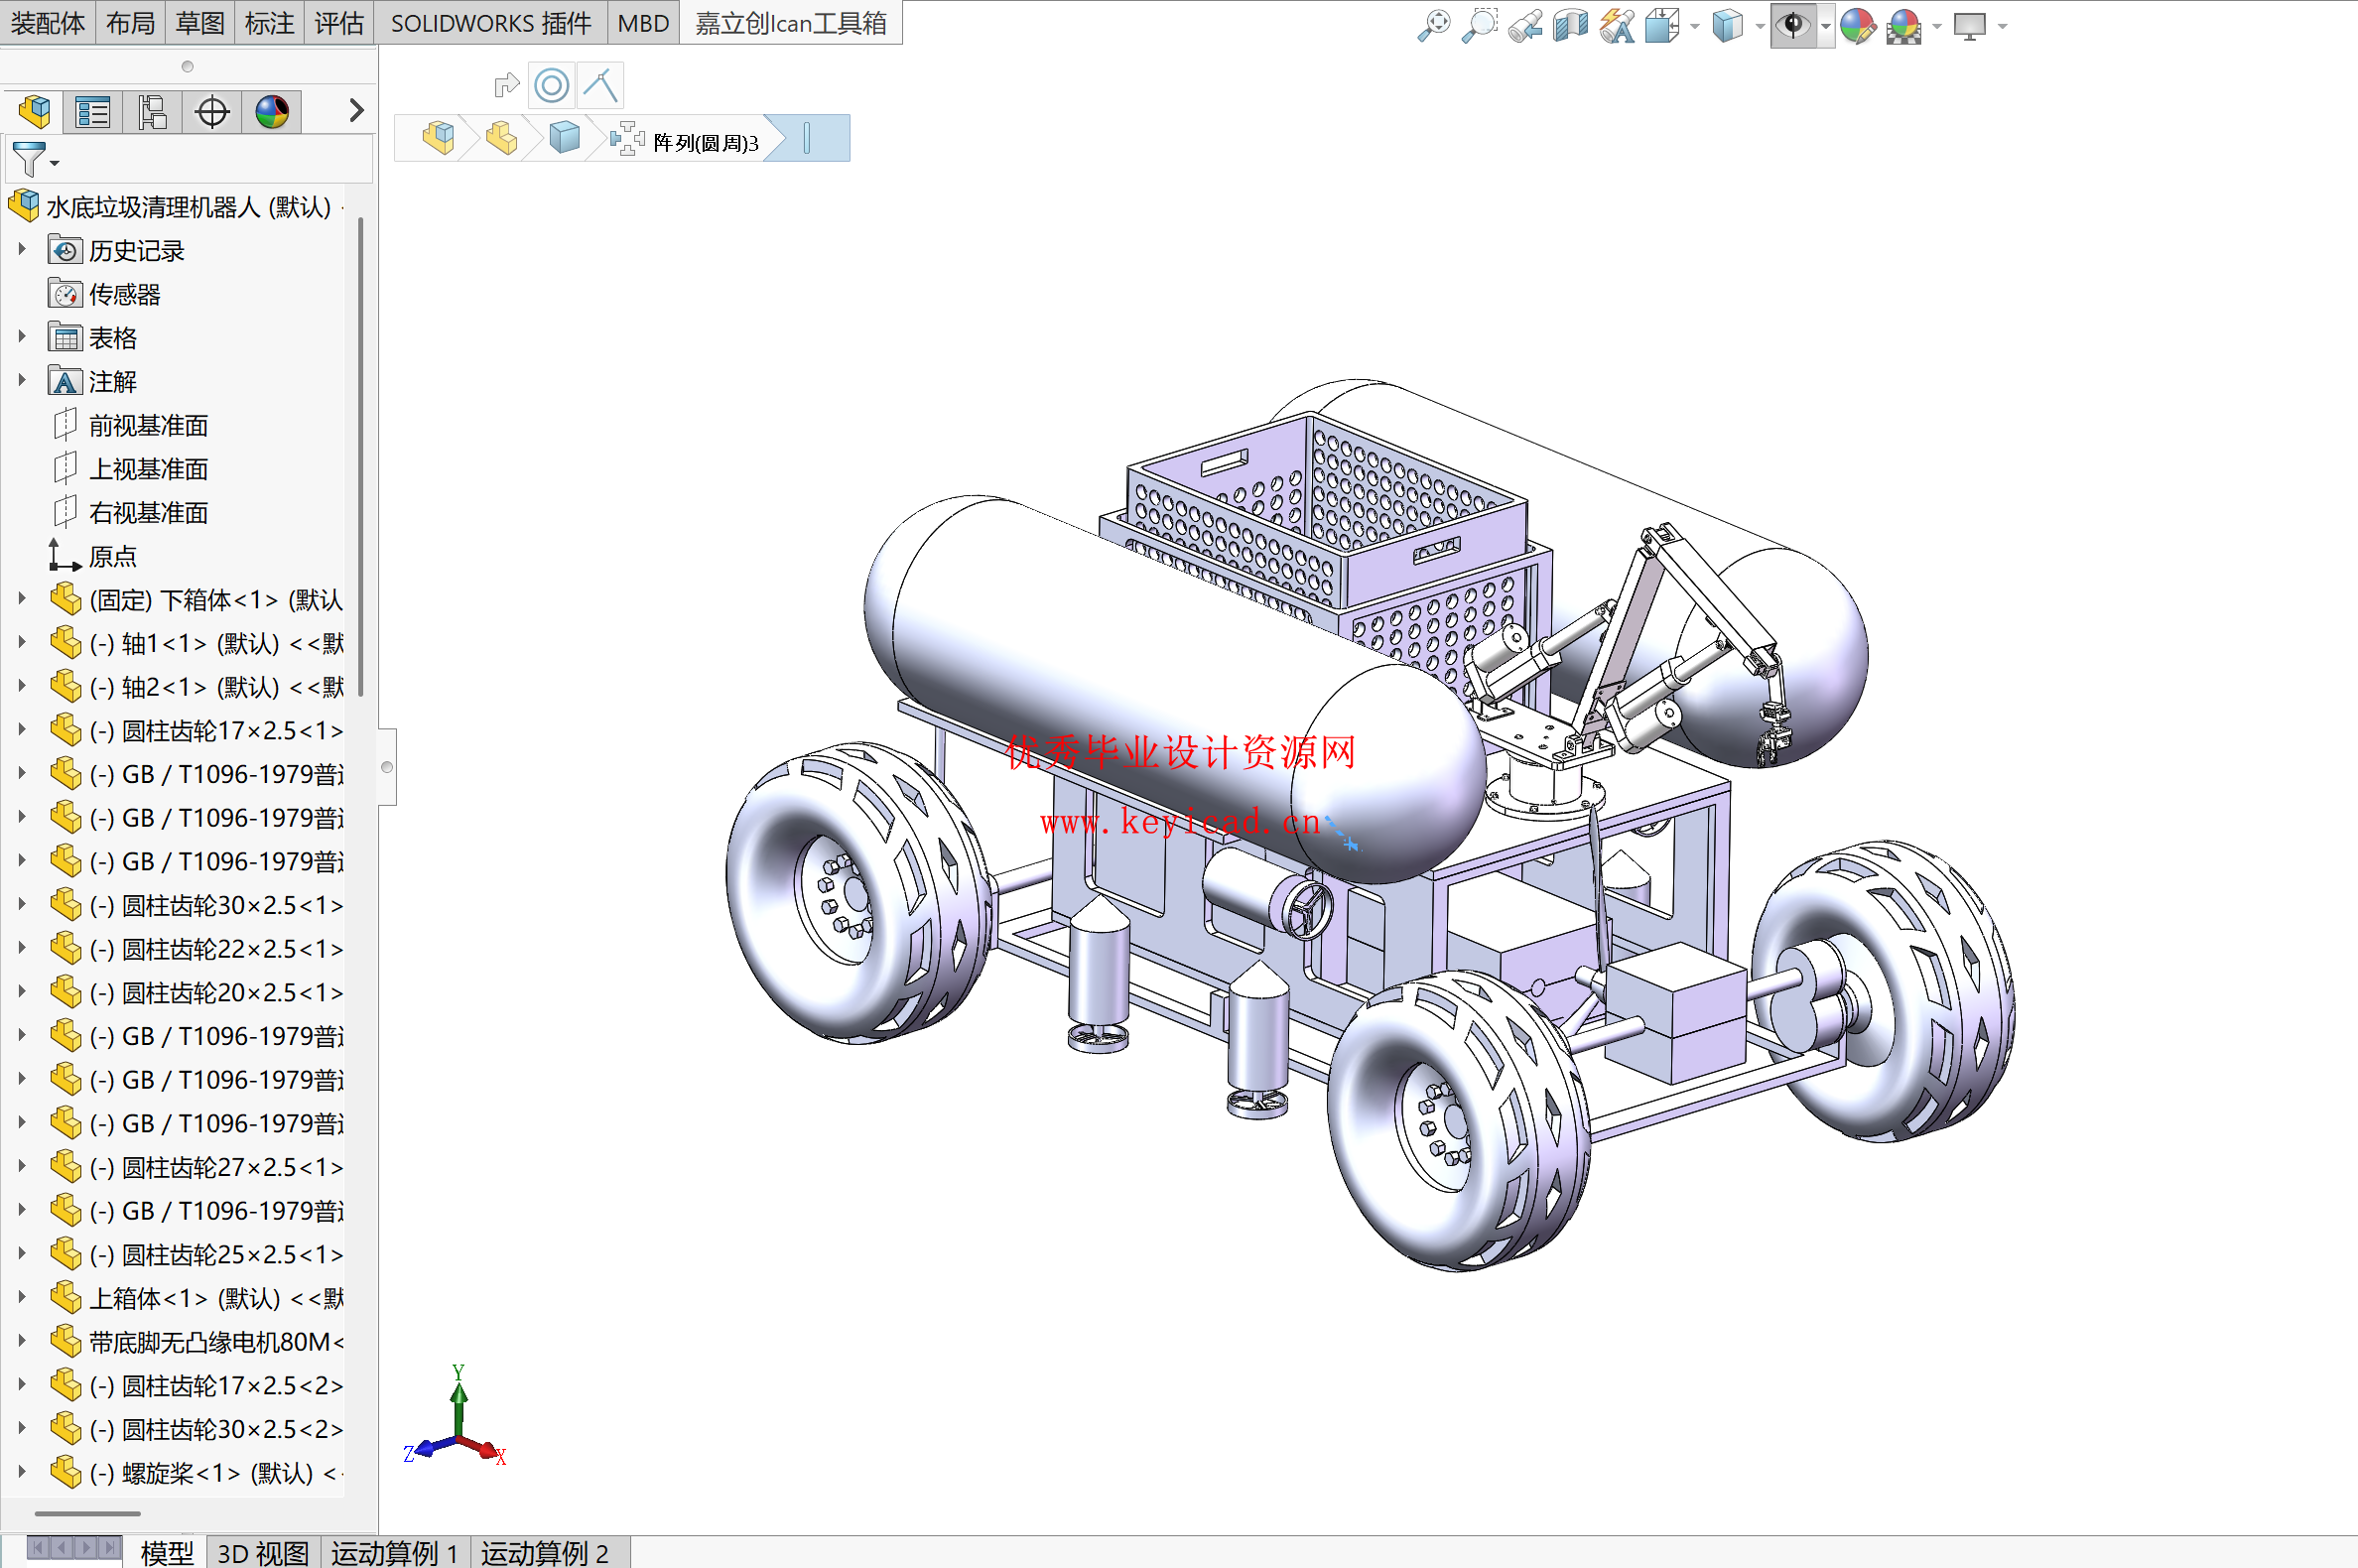
Task: Switch to the 评估 ribbon tab
Action: (339, 23)
